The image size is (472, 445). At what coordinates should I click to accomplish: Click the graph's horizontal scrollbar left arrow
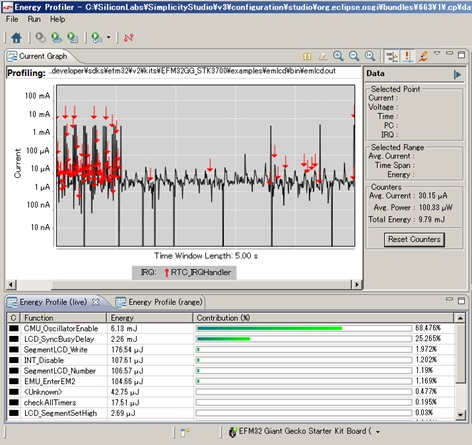[11, 284]
